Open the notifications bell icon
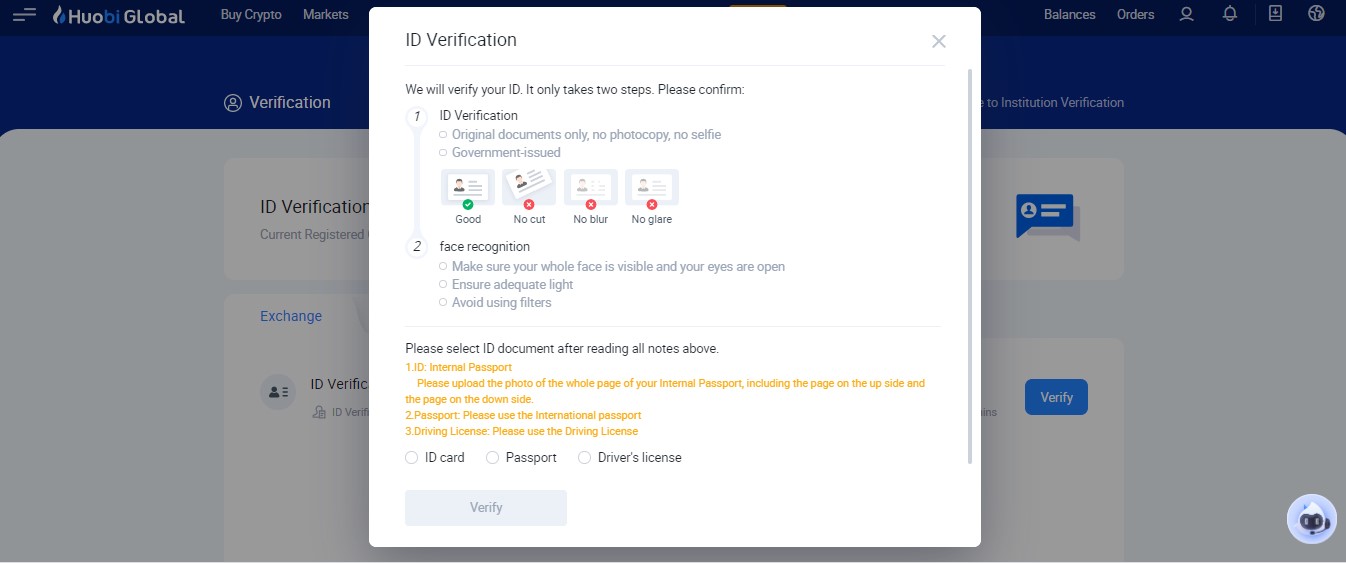The height and width of the screenshot is (563, 1346). coord(1230,14)
